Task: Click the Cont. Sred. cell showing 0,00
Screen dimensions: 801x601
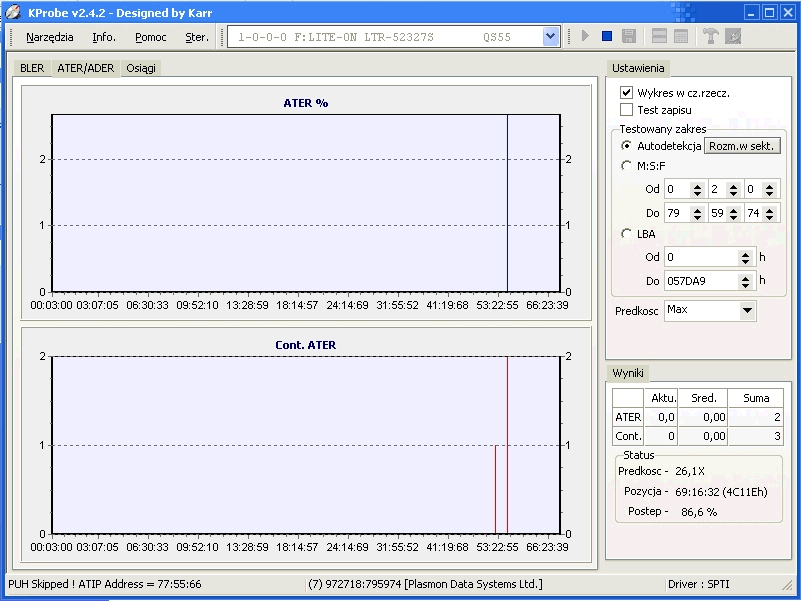Action: [703, 436]
